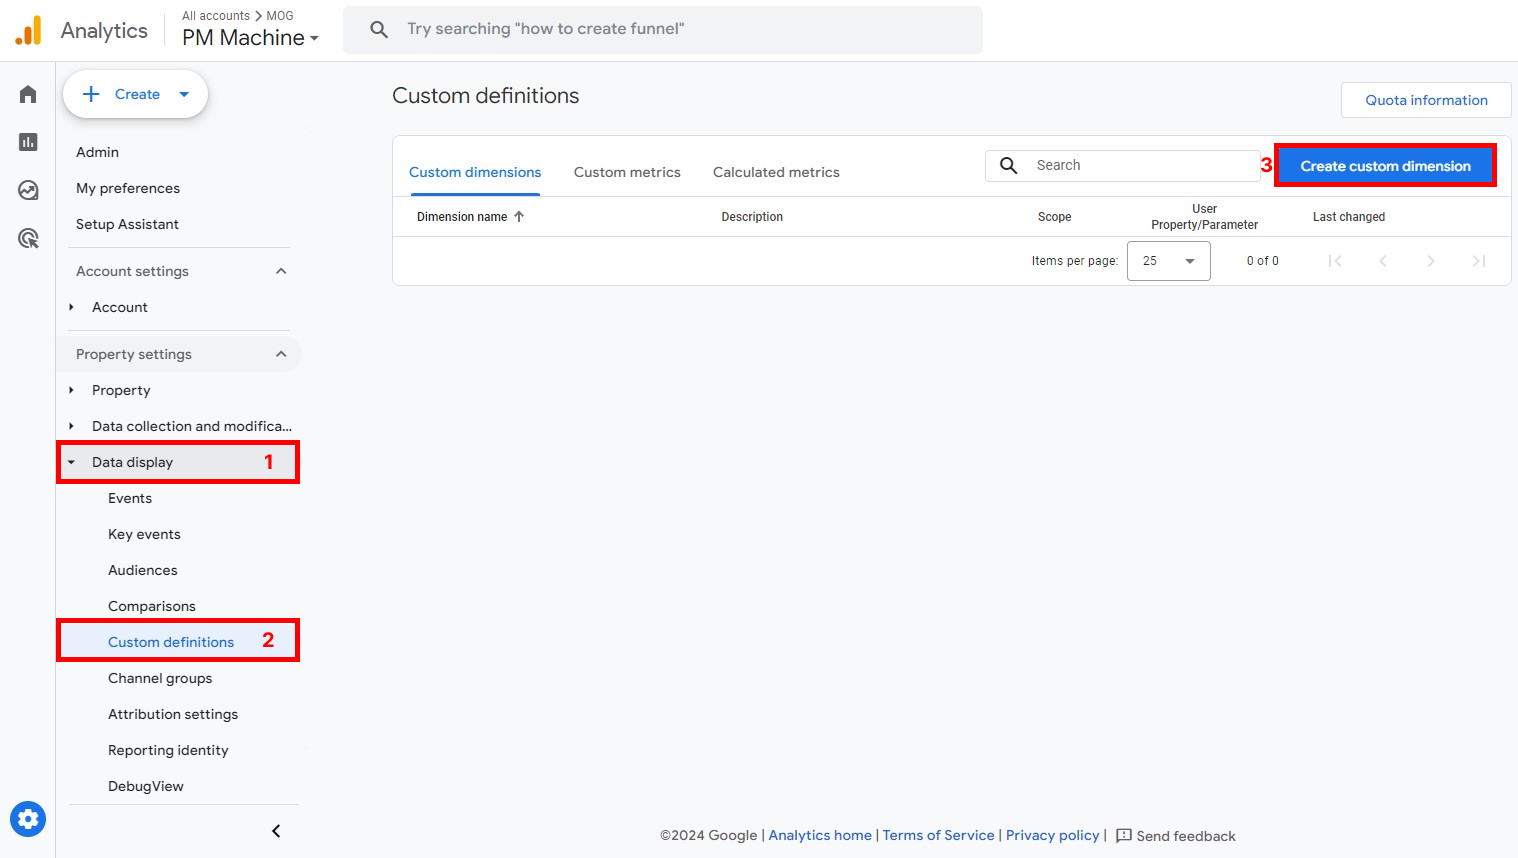Open the Reports icon in left rail
This screenshot has height=858, width=1518.
(x=28, y=142)
